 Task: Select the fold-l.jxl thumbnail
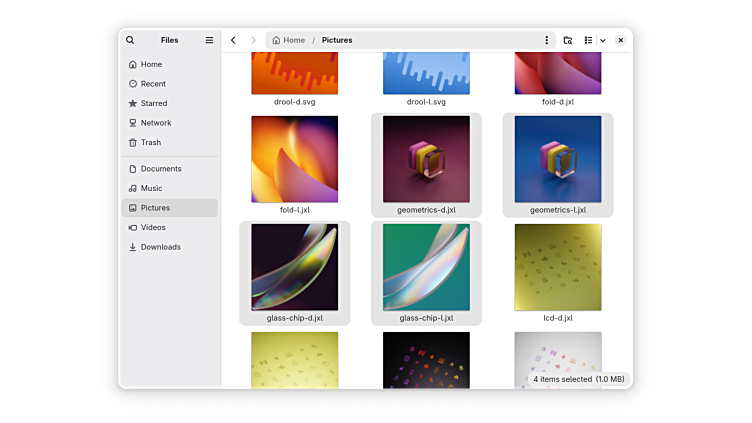(294, 159)
